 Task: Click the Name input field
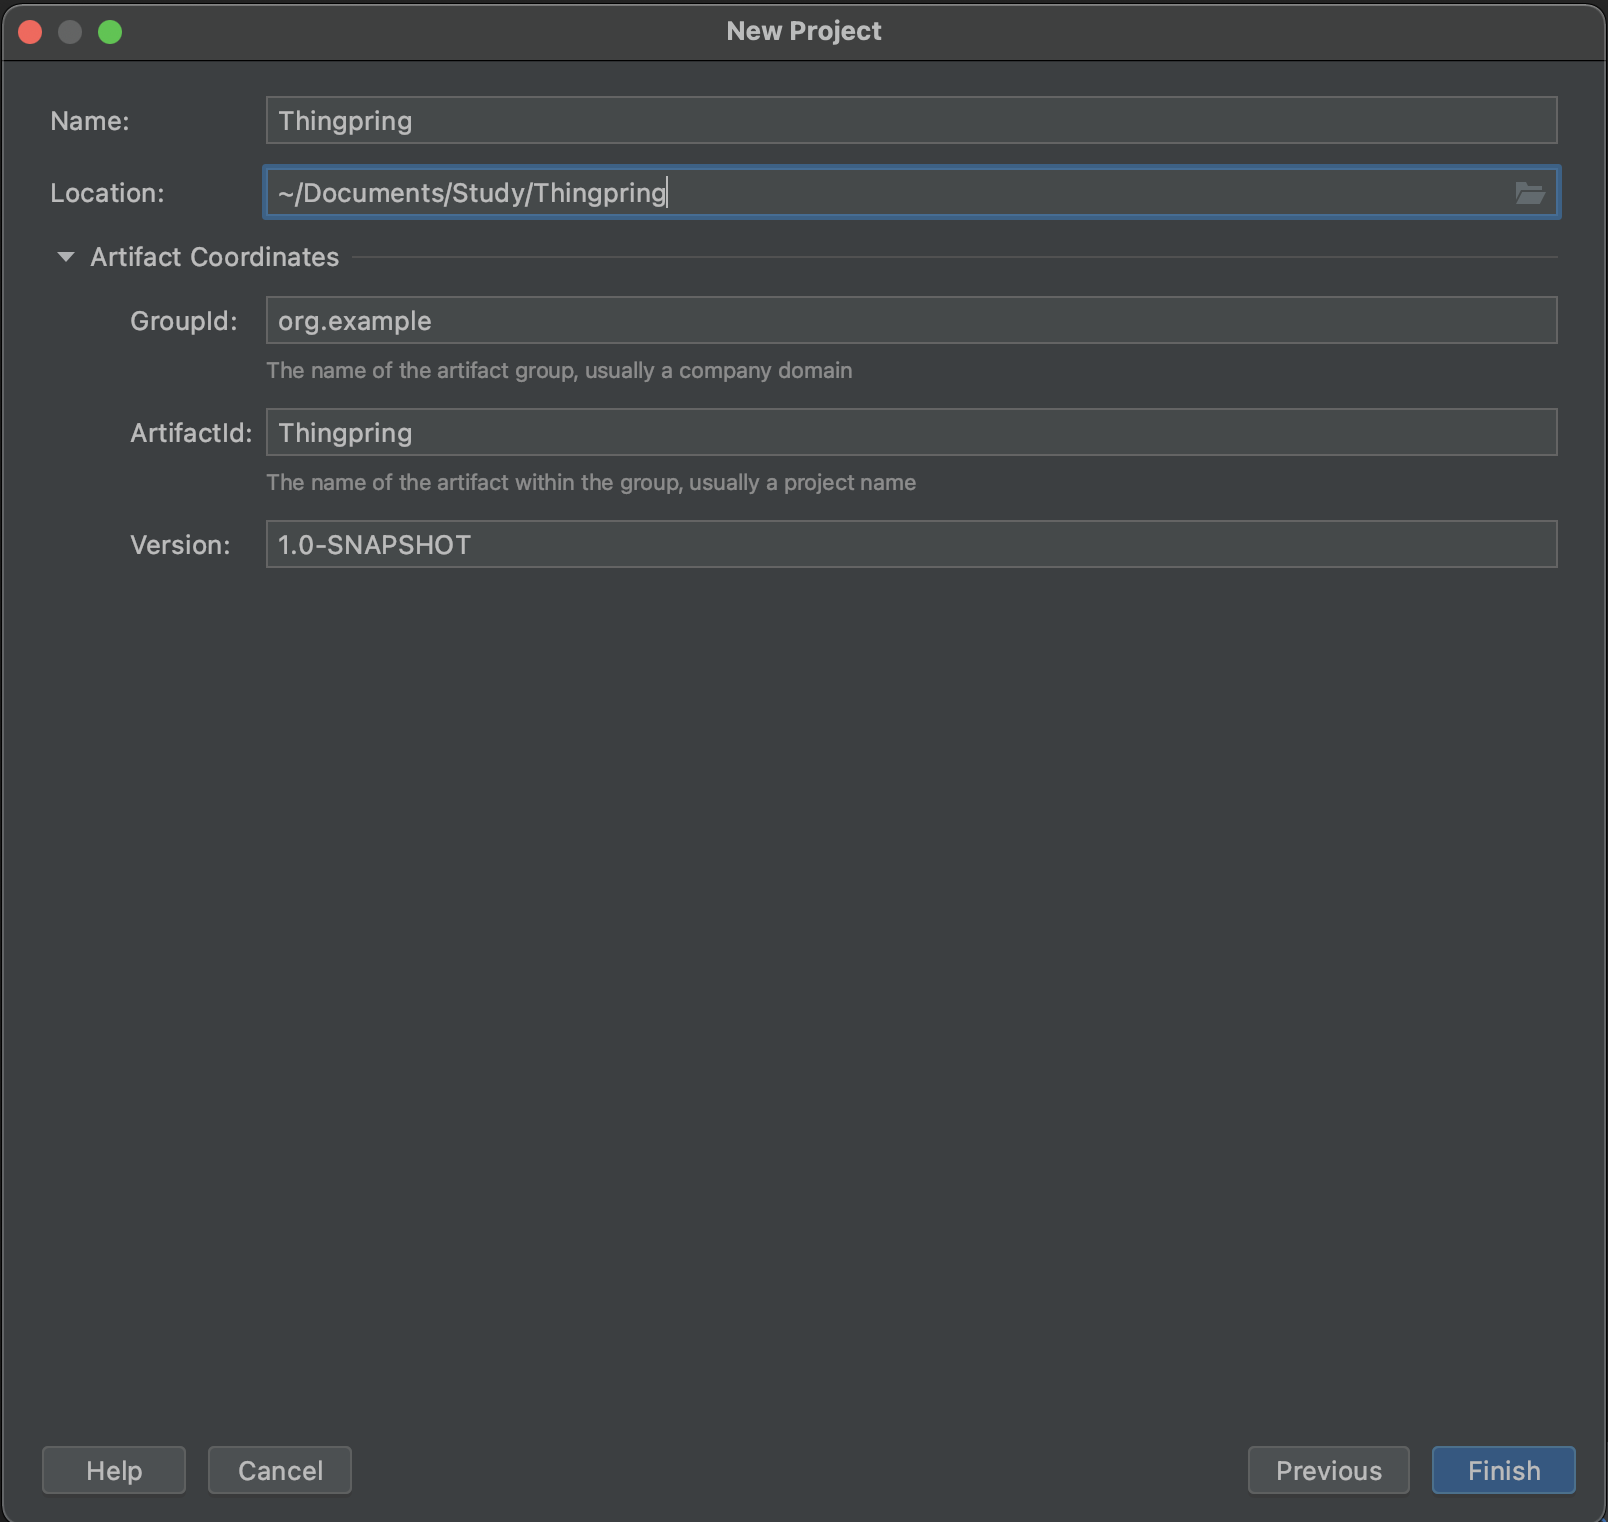coord(911,120)
